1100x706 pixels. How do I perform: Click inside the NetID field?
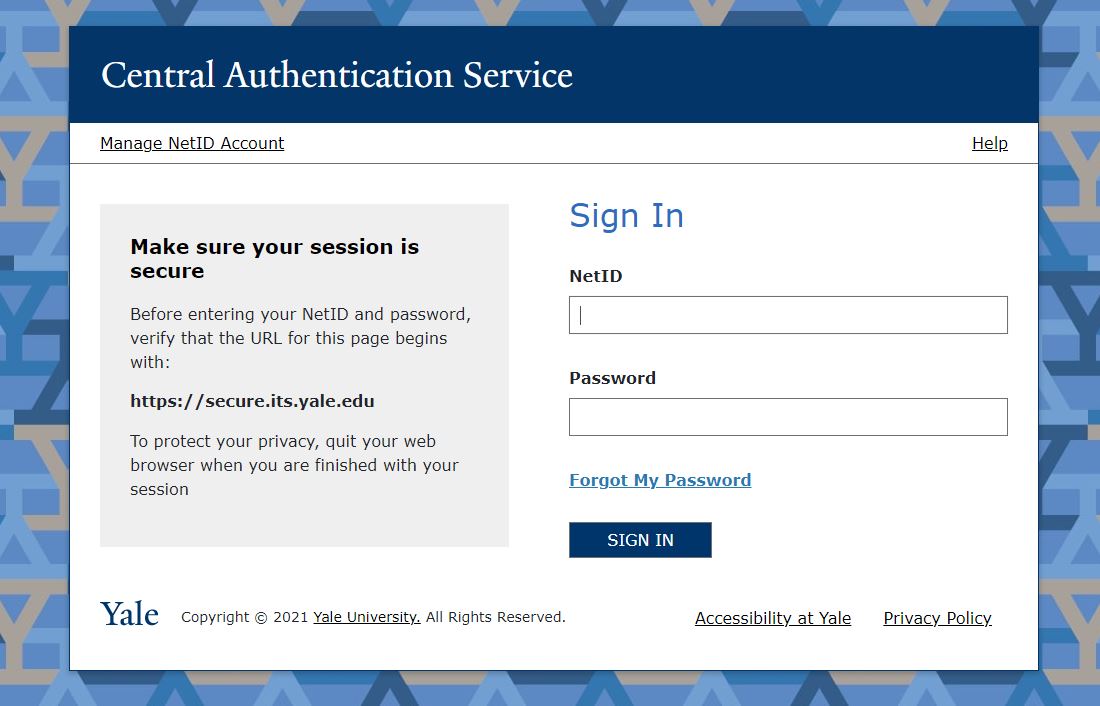(788, 314)
